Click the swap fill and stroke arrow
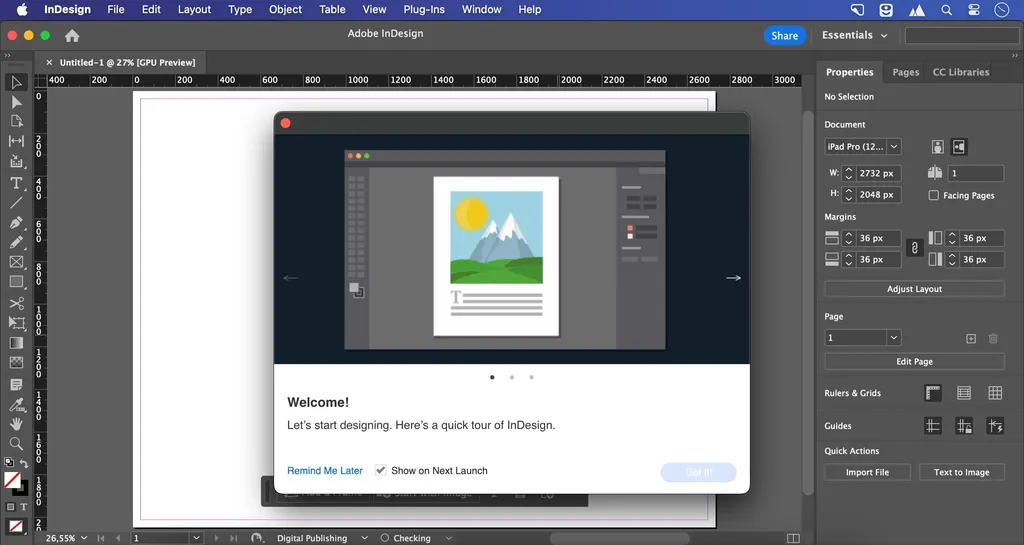Screen dimensions: 1024x545 [24, 463]
